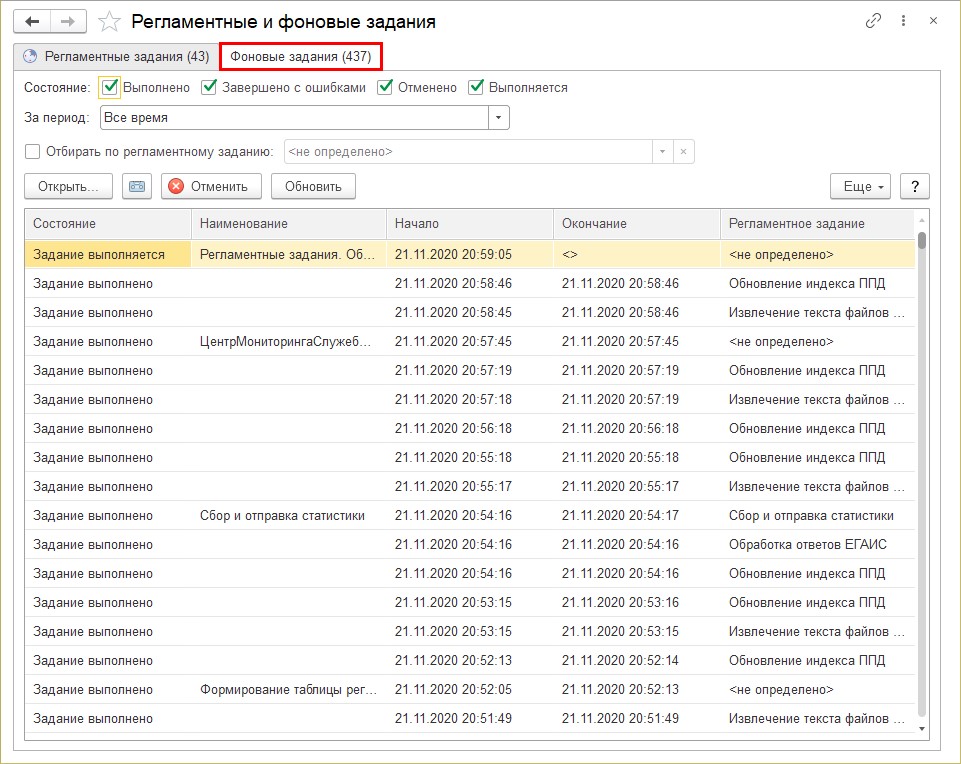Sort by the Состояние column header
The height and width of the screenshot is (764, 961).
pos(108,224)
